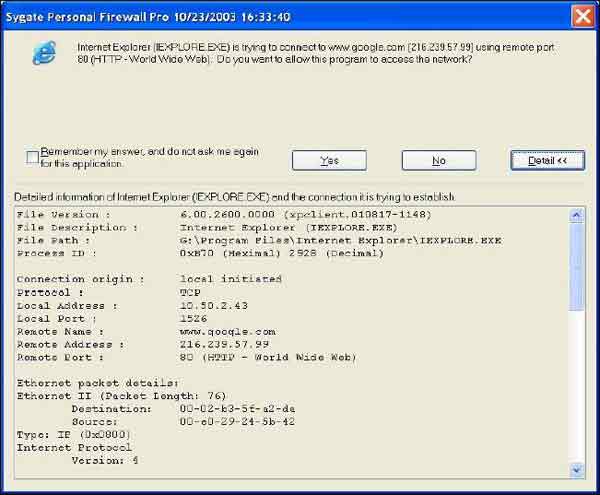Click the Process ID value line
Screen dimensions: 600x495
pyautogui.click(x=282, y=253)
